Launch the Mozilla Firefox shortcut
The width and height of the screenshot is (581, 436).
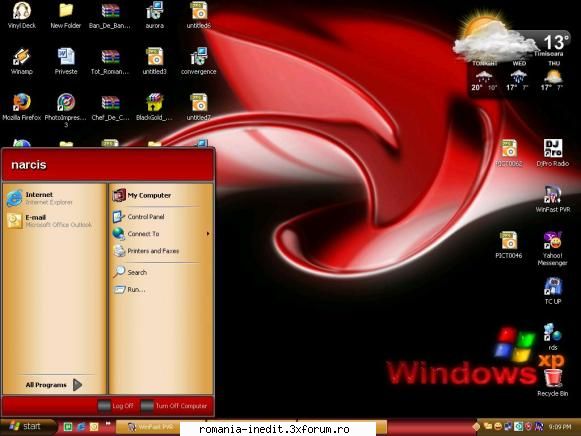click(21, 107)
